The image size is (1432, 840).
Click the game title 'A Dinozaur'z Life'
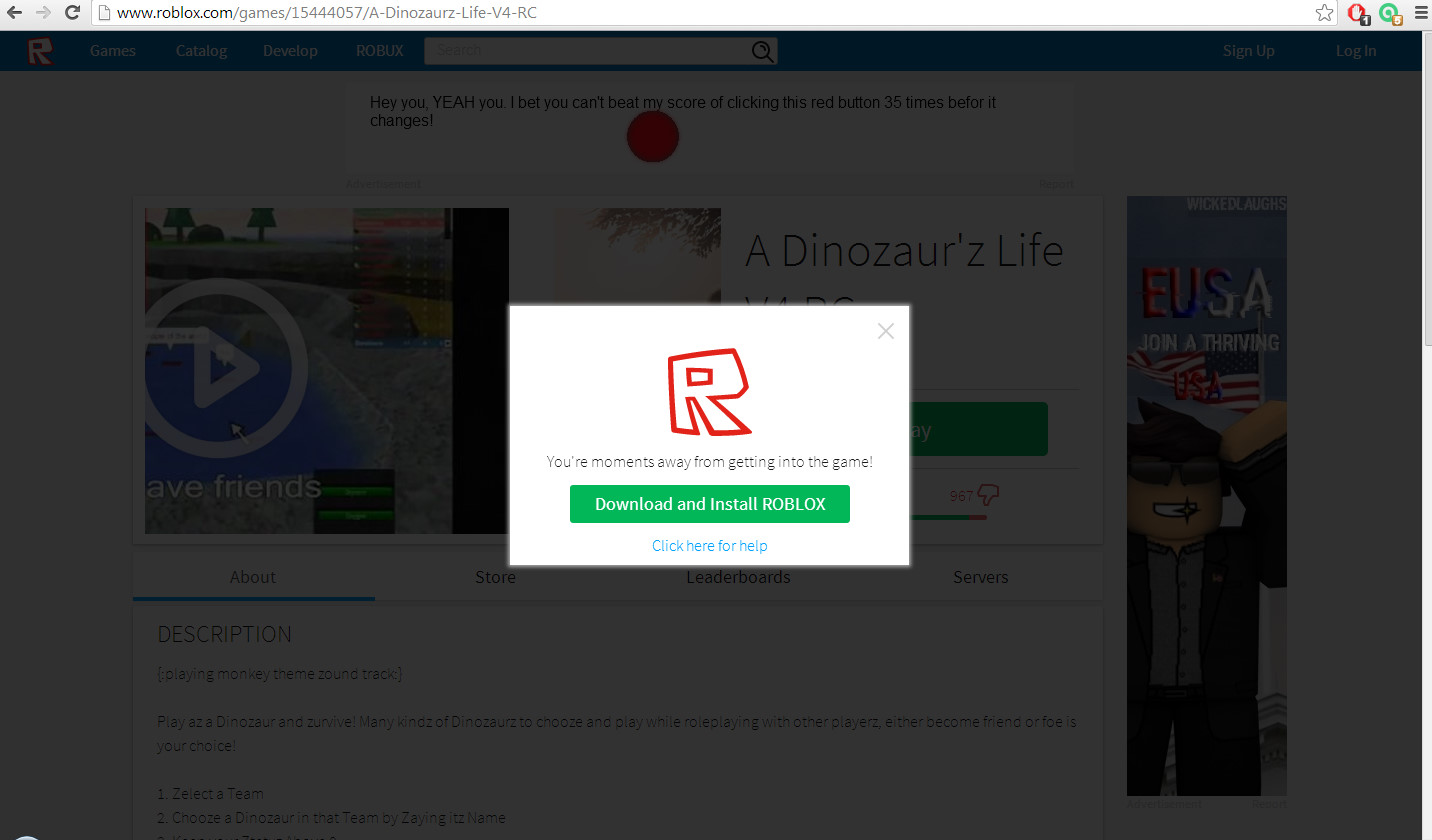(904, 251)
